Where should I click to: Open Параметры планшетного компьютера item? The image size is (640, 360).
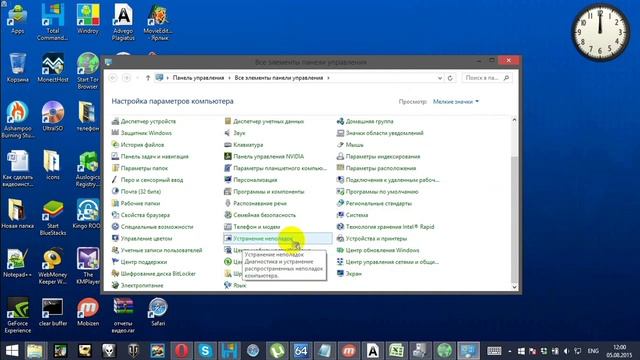pyautogui.click(x=276, y=168)
